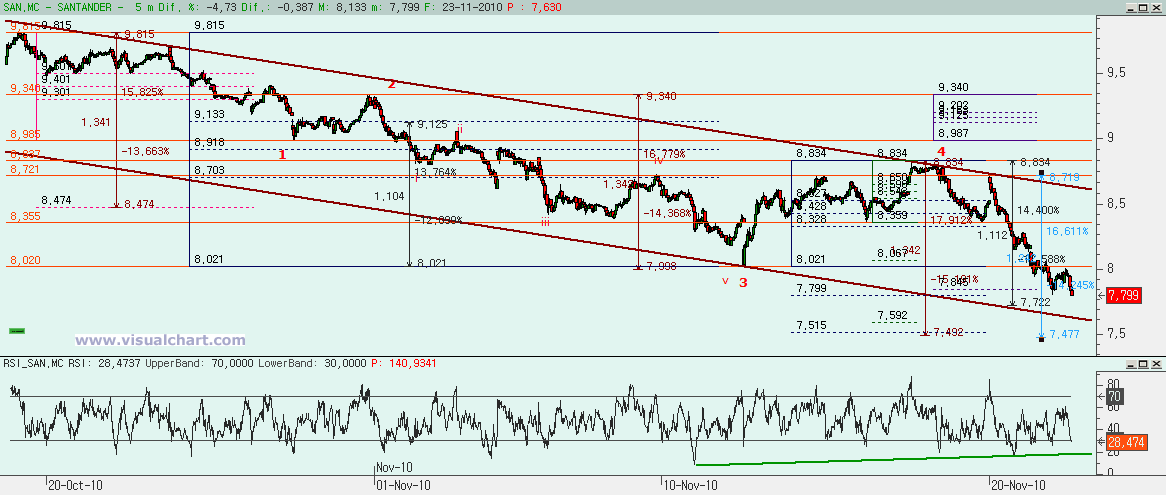This screenshot has width=1166, height=495.
Task: Click the red 1,341 range label
Action: pyautogui.click(x=95, y=122)
